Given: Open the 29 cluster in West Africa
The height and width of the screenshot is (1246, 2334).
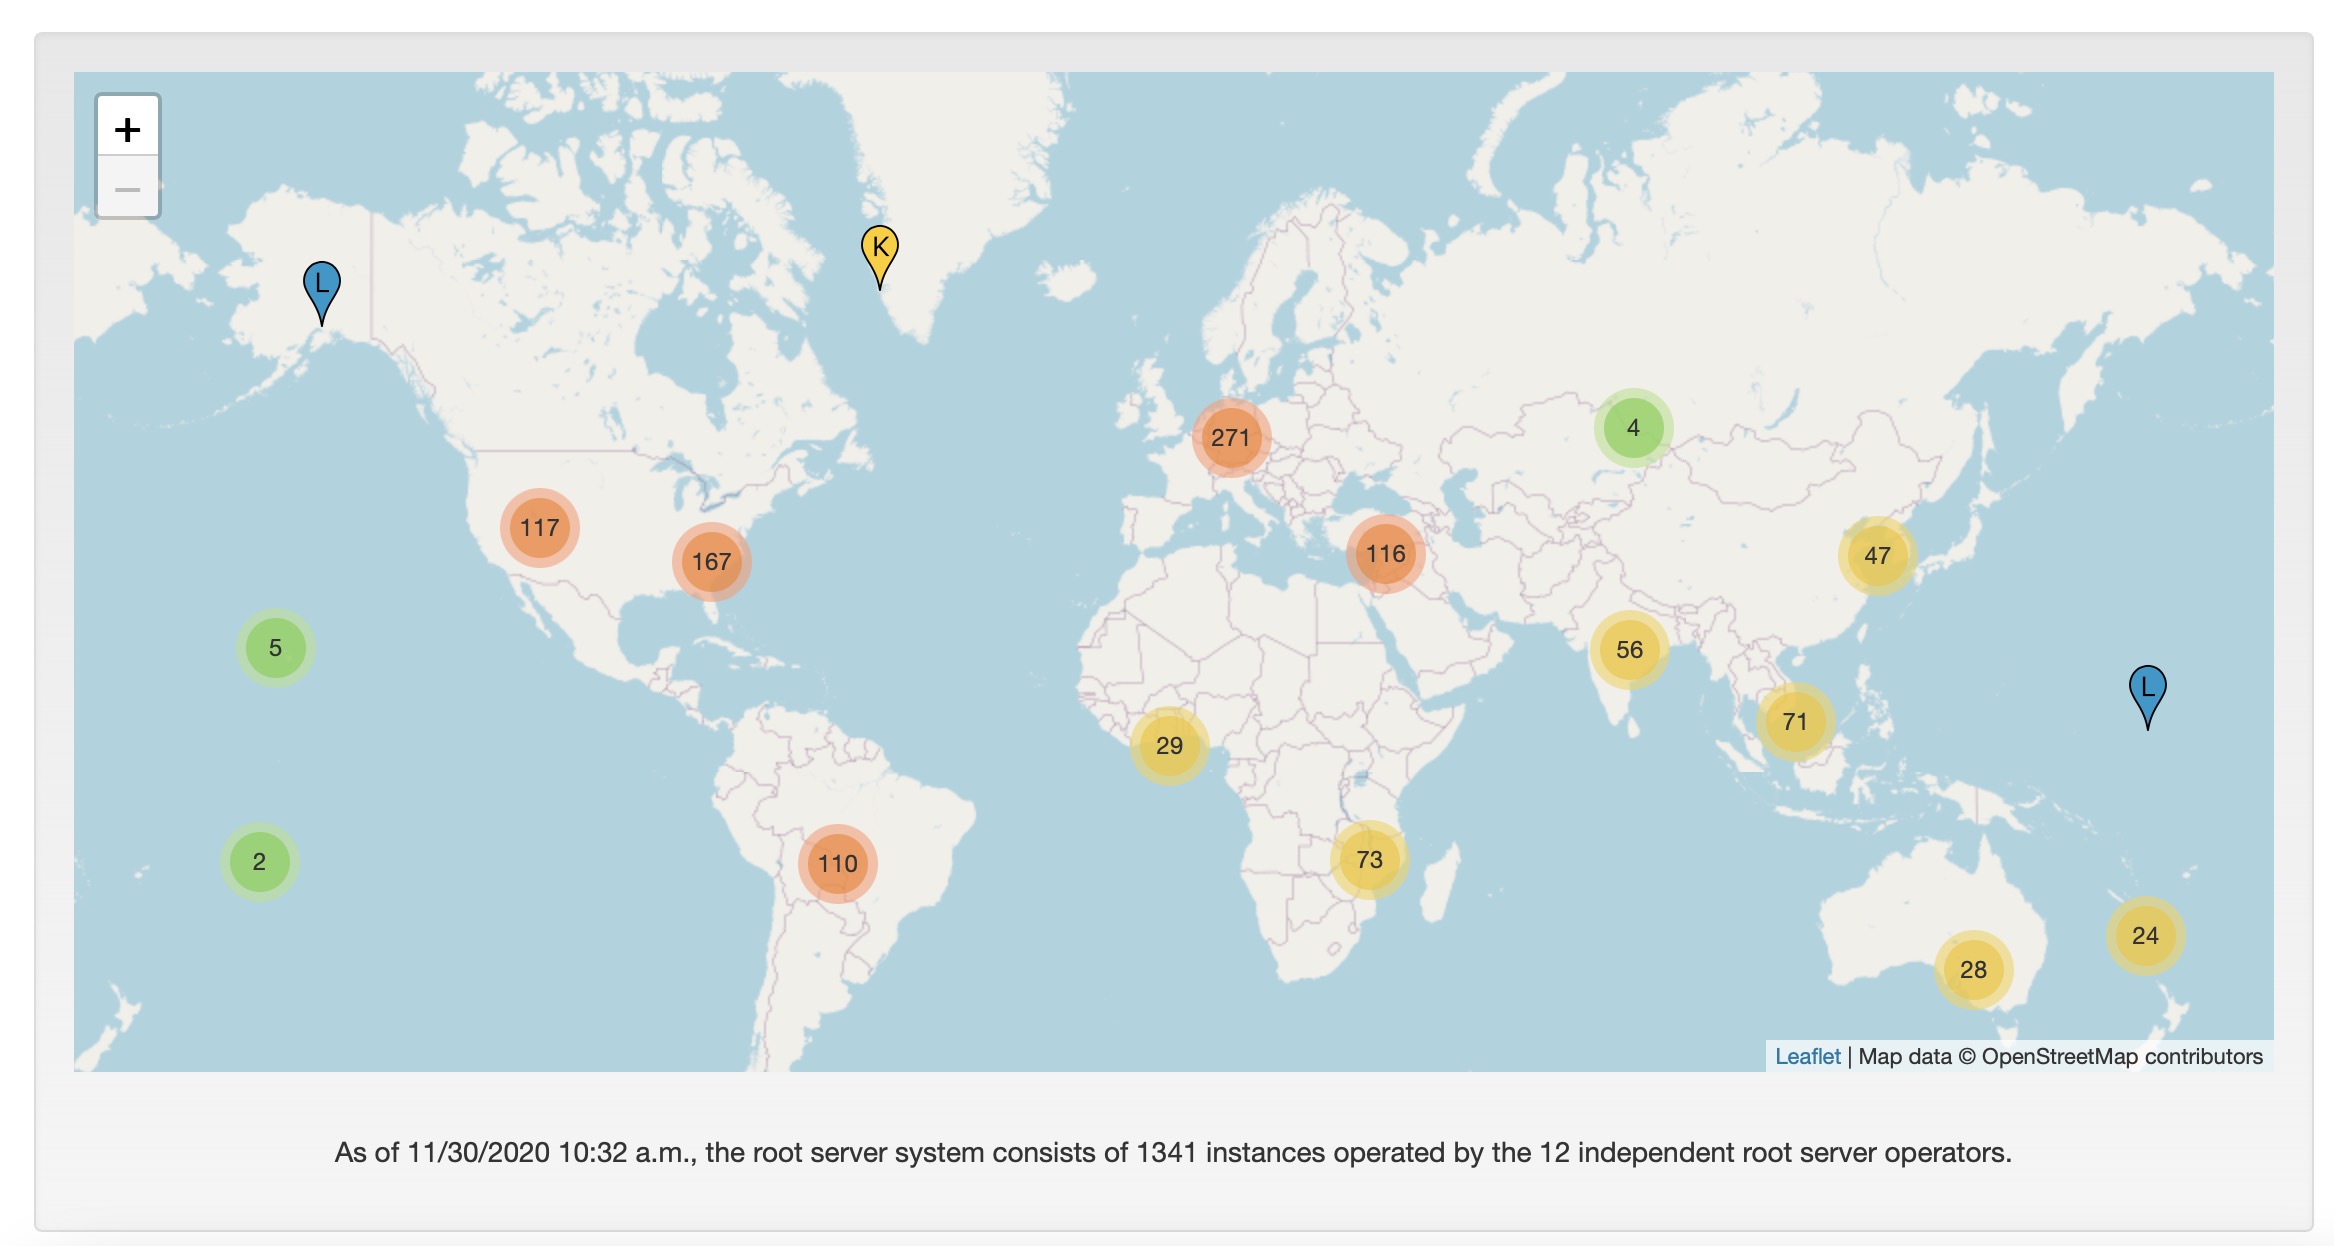Looking at the screenshot, I should [1169, 745].
